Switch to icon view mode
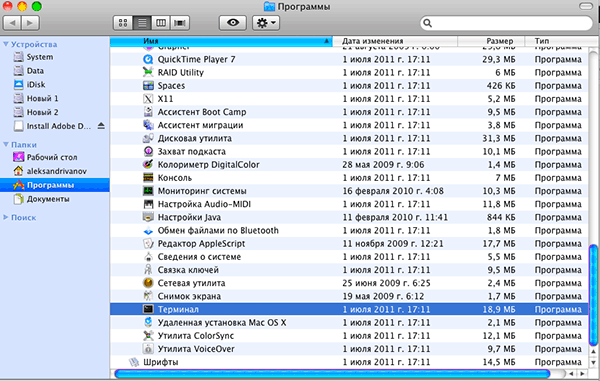 click(123, 23)
